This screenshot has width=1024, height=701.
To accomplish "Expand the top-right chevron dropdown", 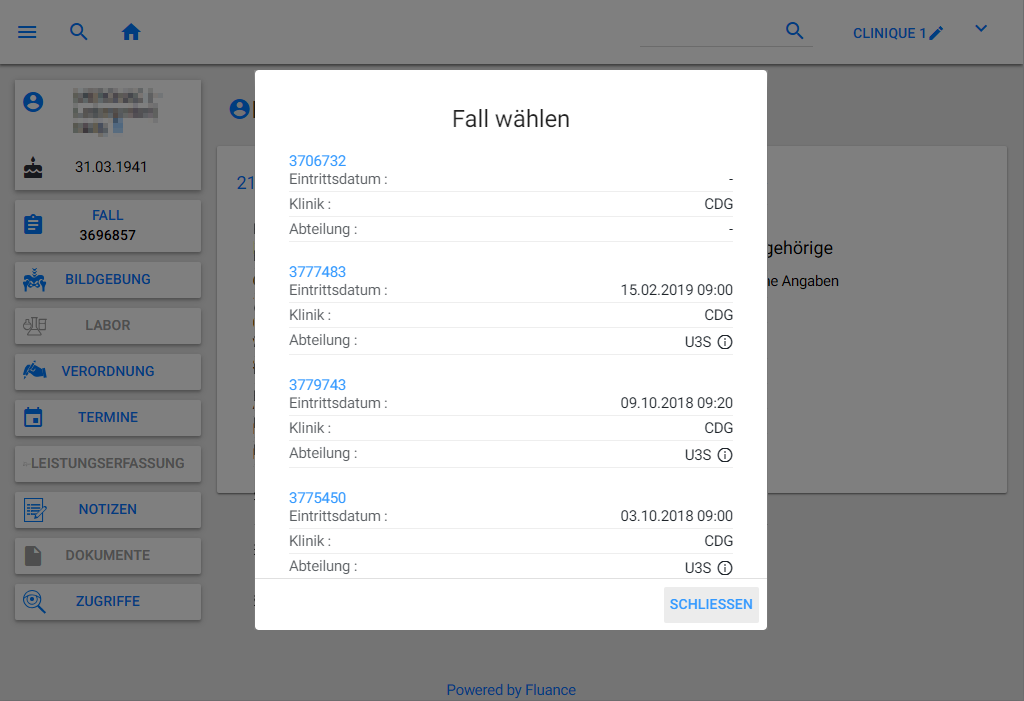I will 981,29.
